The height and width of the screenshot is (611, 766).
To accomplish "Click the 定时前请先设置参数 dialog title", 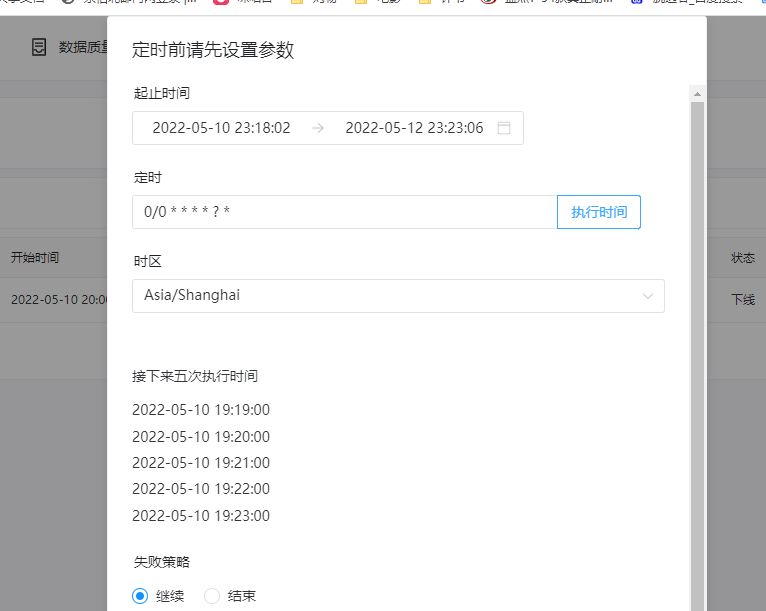I will [213, 50].
